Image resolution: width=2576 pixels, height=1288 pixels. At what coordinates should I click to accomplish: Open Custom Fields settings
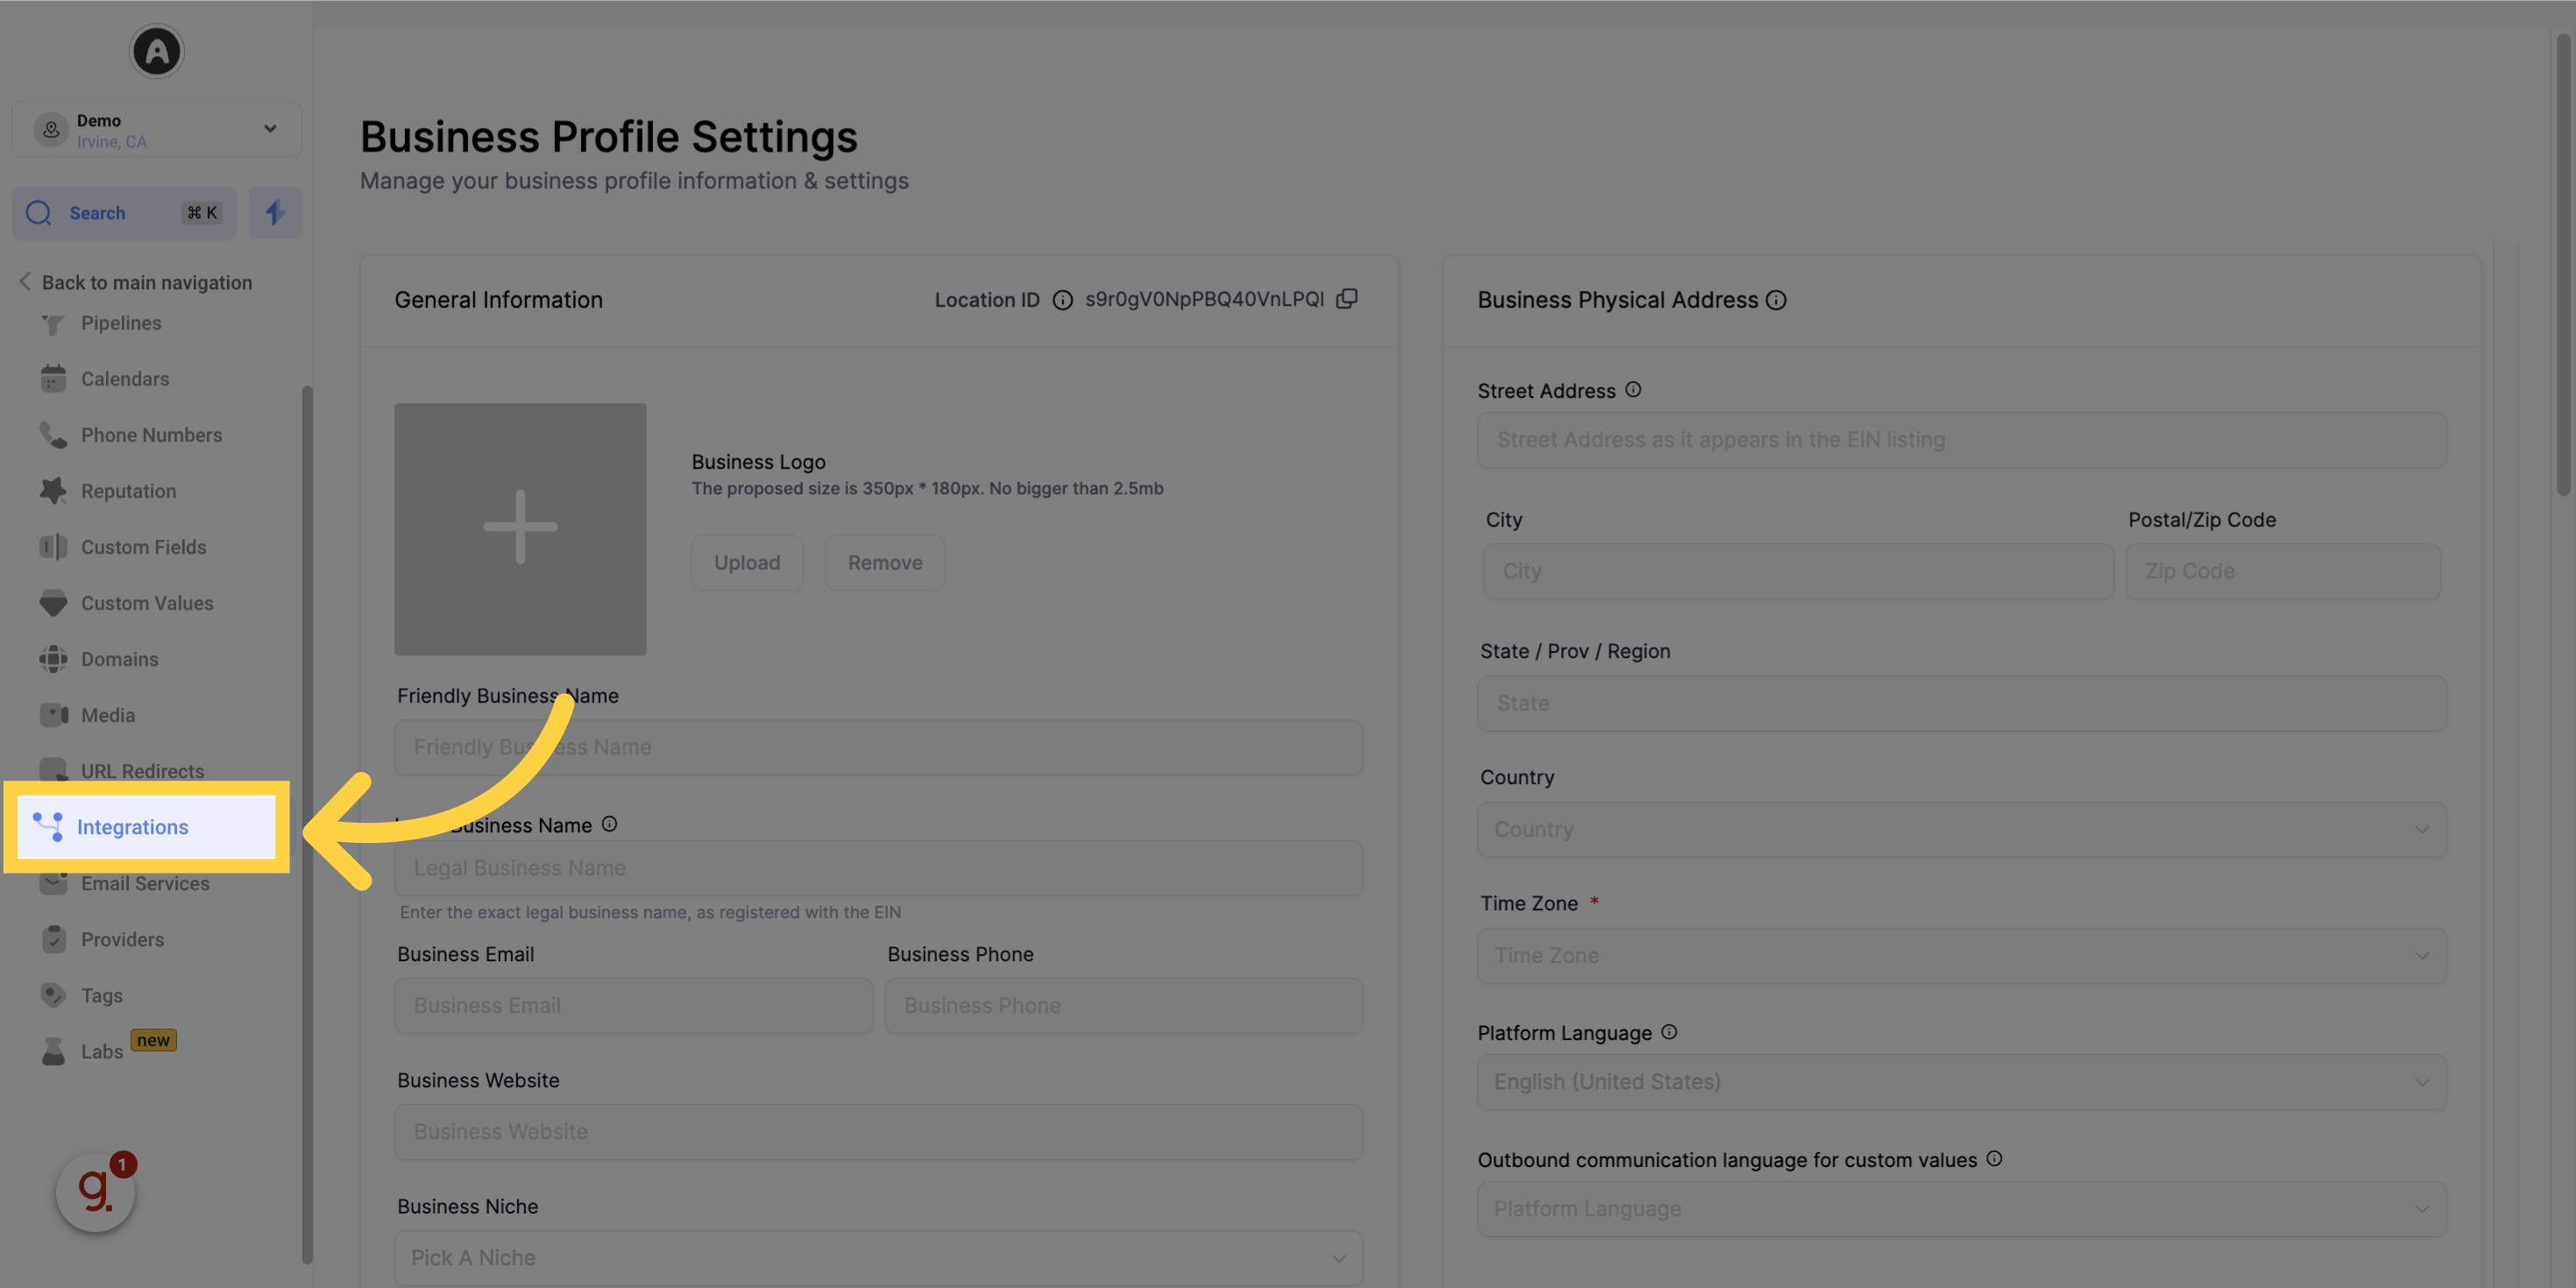[143, 547]
